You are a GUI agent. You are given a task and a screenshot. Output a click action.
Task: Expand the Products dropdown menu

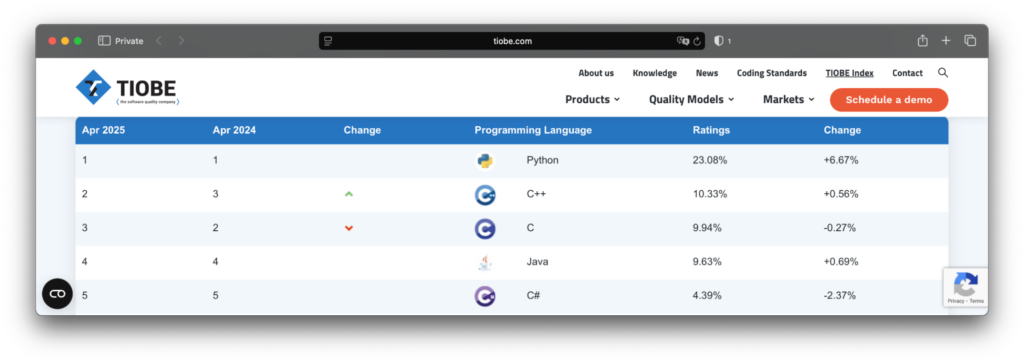592,99
